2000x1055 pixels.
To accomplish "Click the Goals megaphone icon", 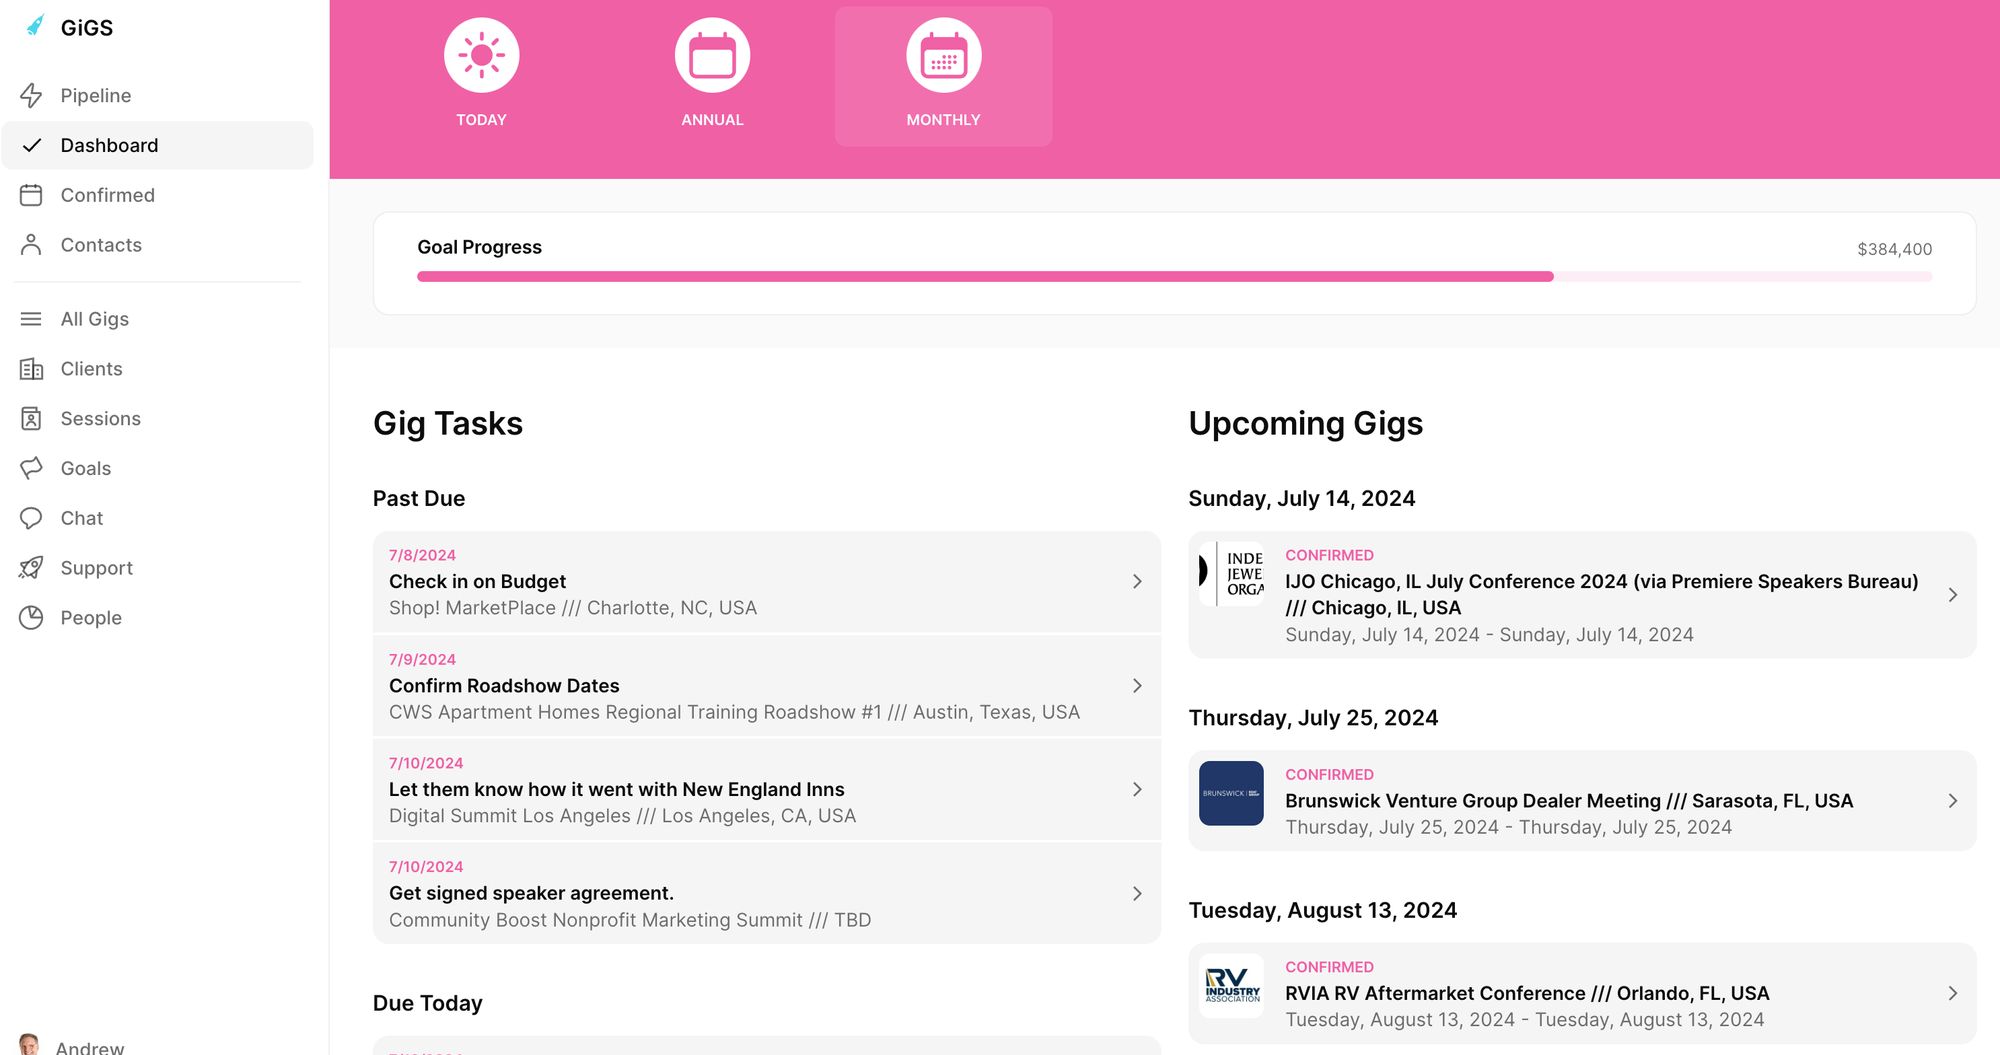I will click(31, 468).
